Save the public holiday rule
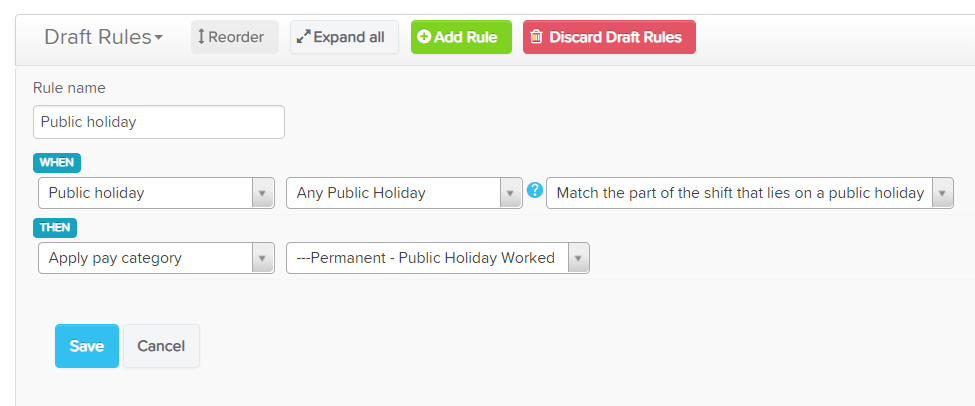Screen dimensions: 975x406 point(86,346)
